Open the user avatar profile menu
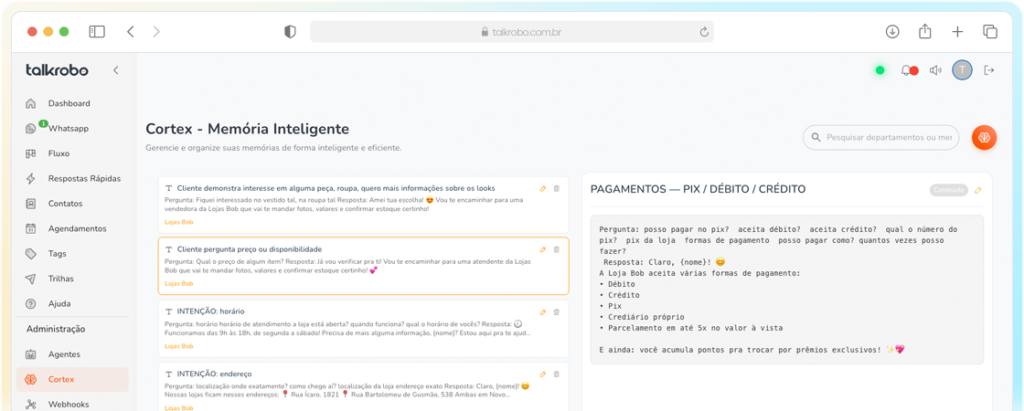This screenshot has width=1024, height=411. [x=962, y=70]
